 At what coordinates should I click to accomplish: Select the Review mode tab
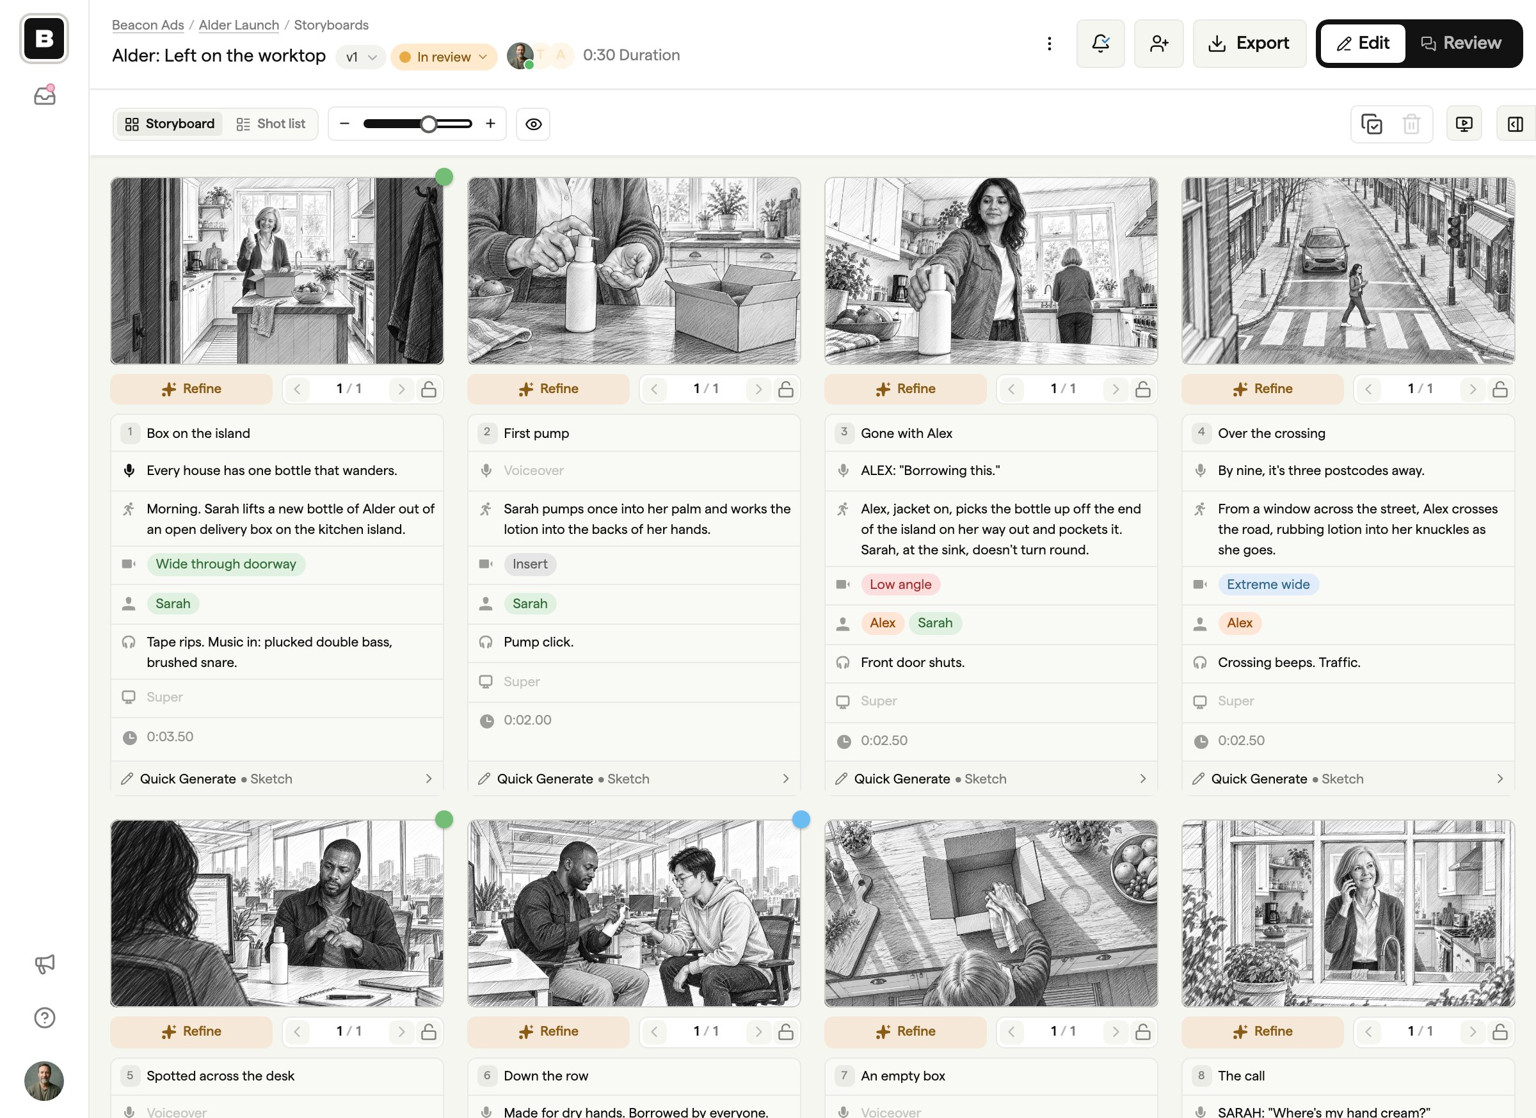click(1461, 44)
